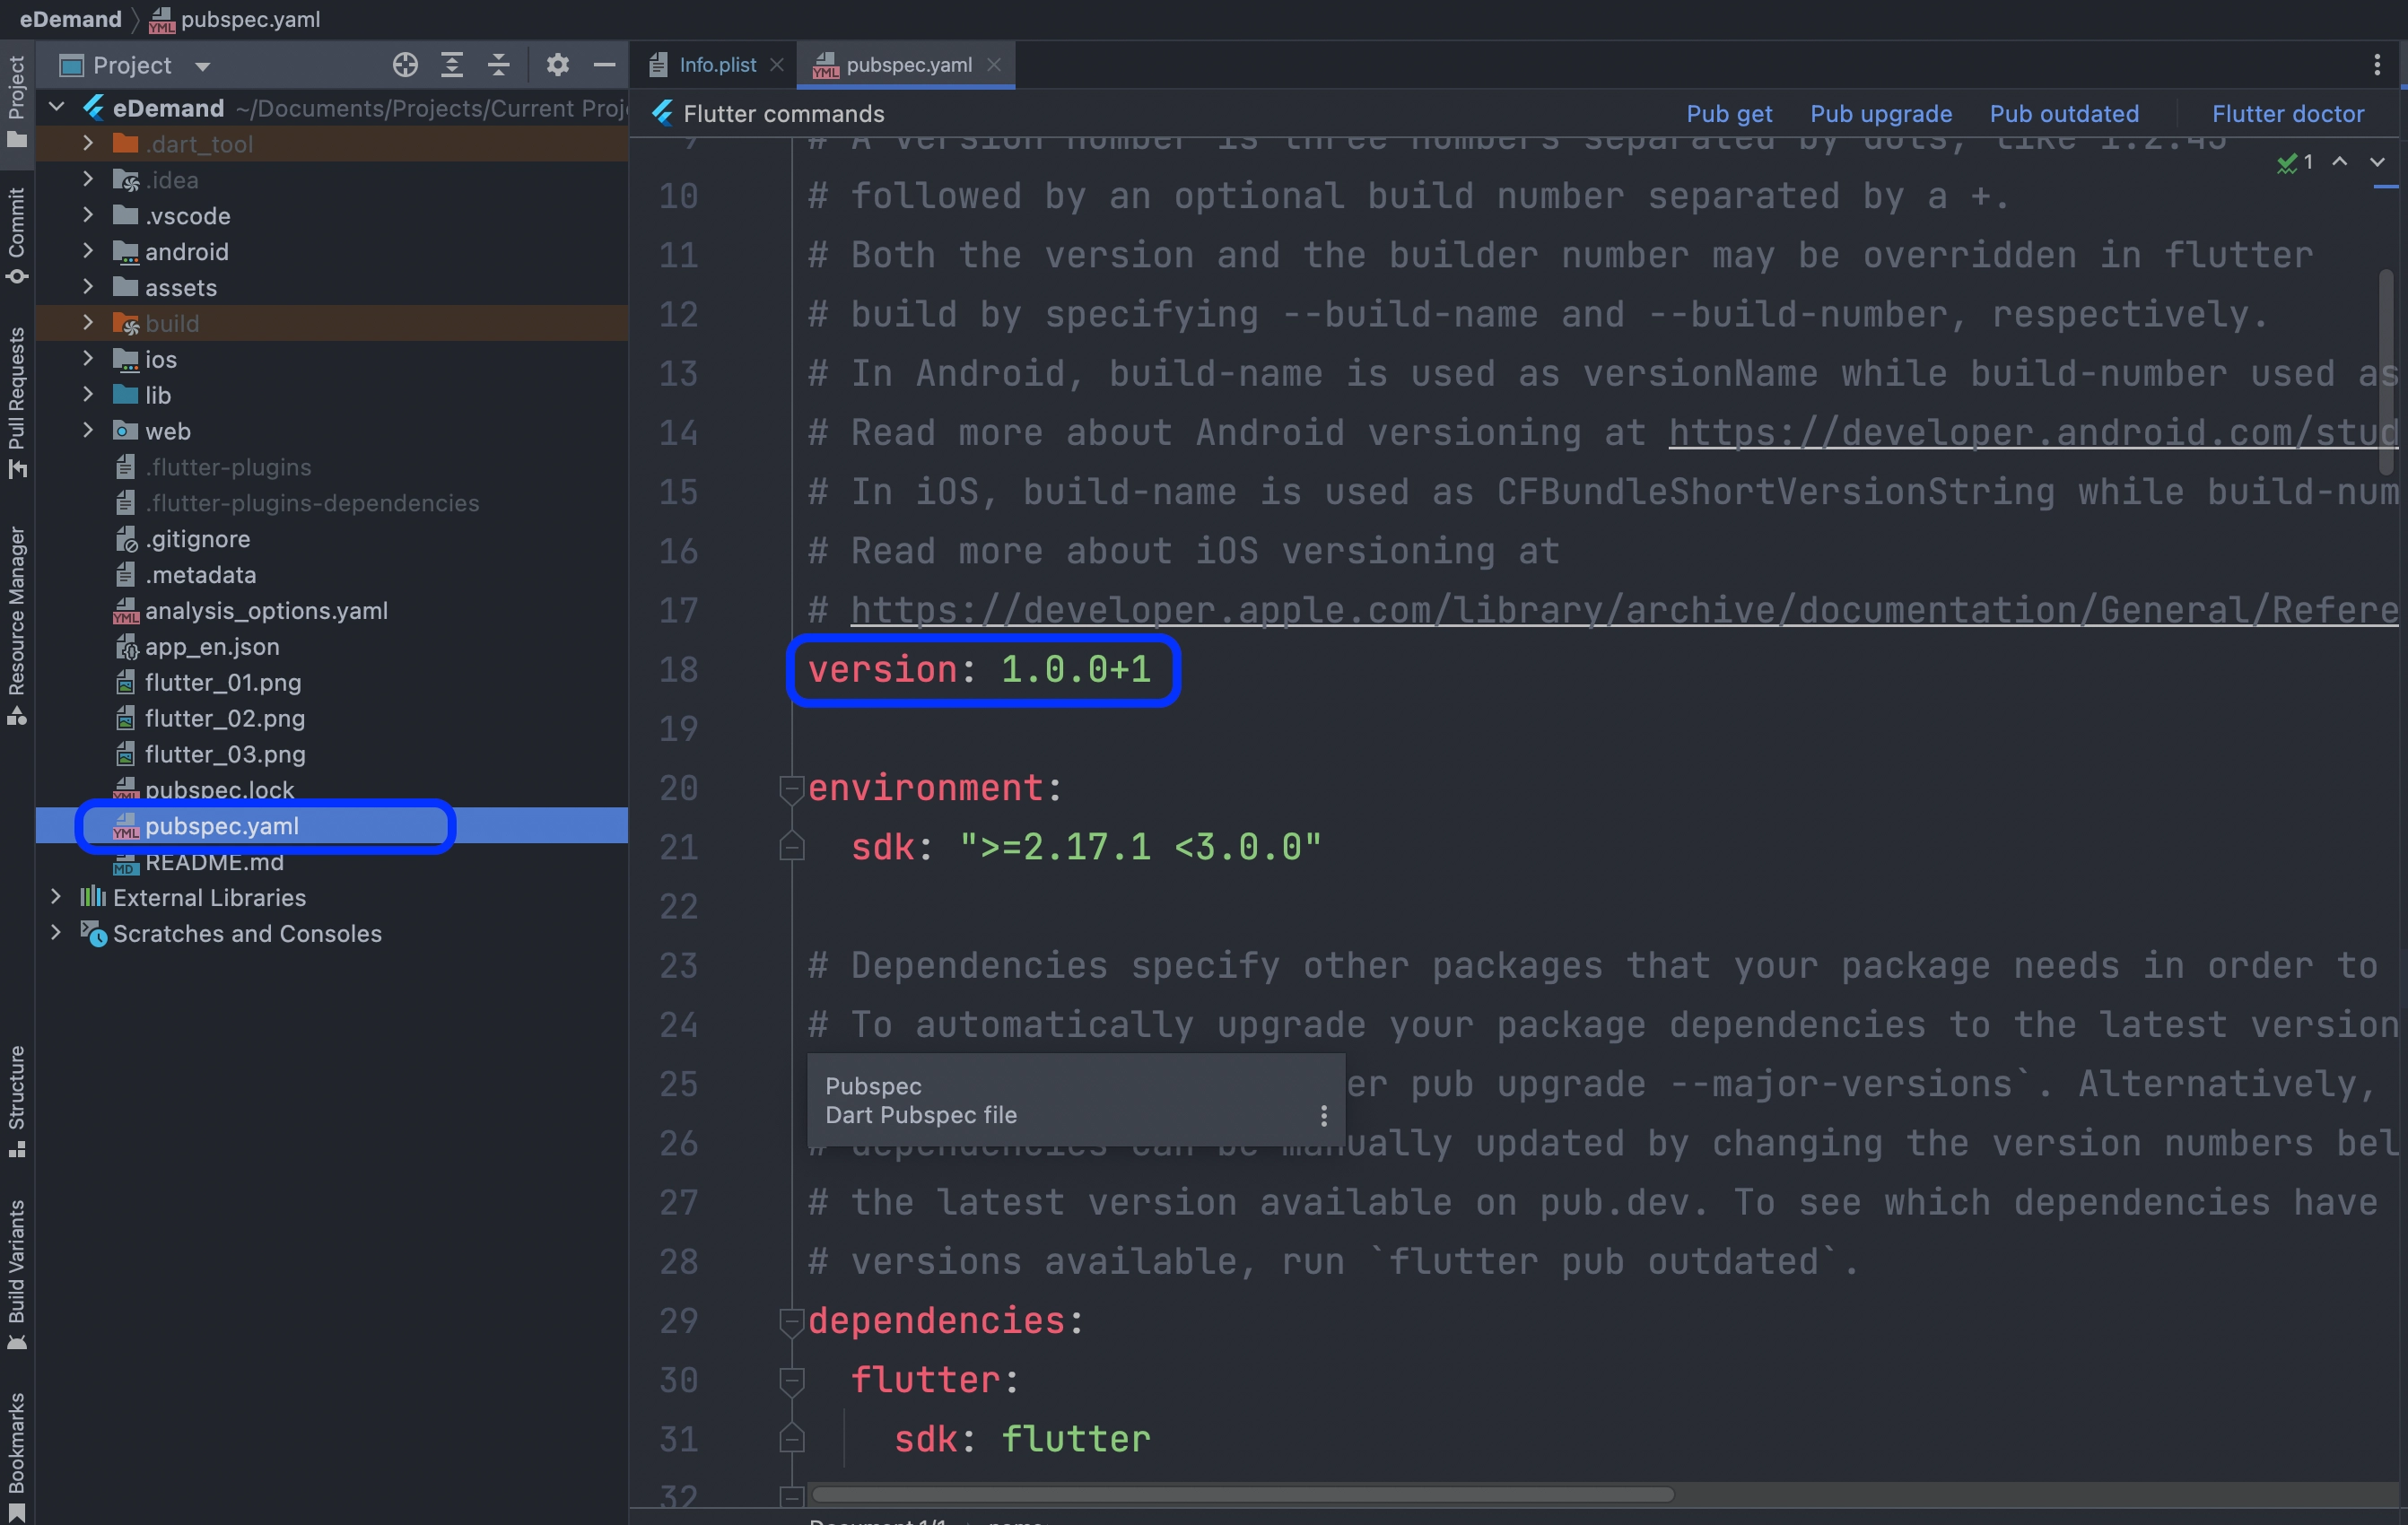
Task: Fold the dependencies block at line 29
Action: click(791, 1322)
